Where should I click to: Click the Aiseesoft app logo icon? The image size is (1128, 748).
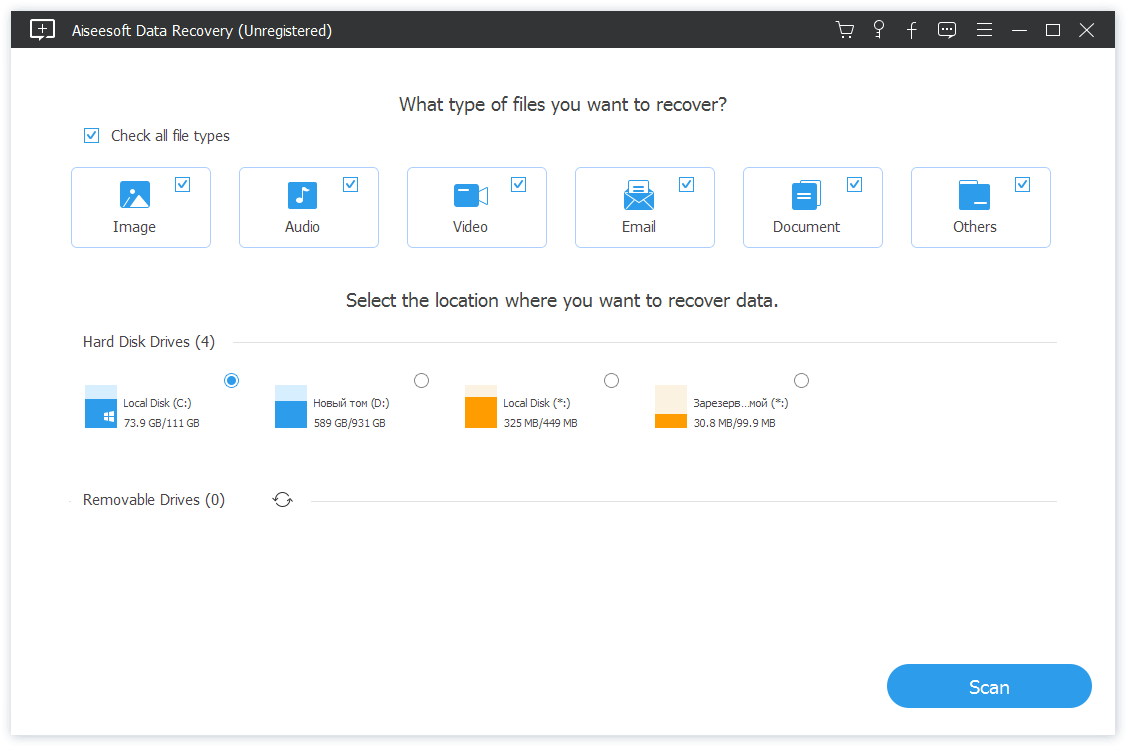[42, 30]
